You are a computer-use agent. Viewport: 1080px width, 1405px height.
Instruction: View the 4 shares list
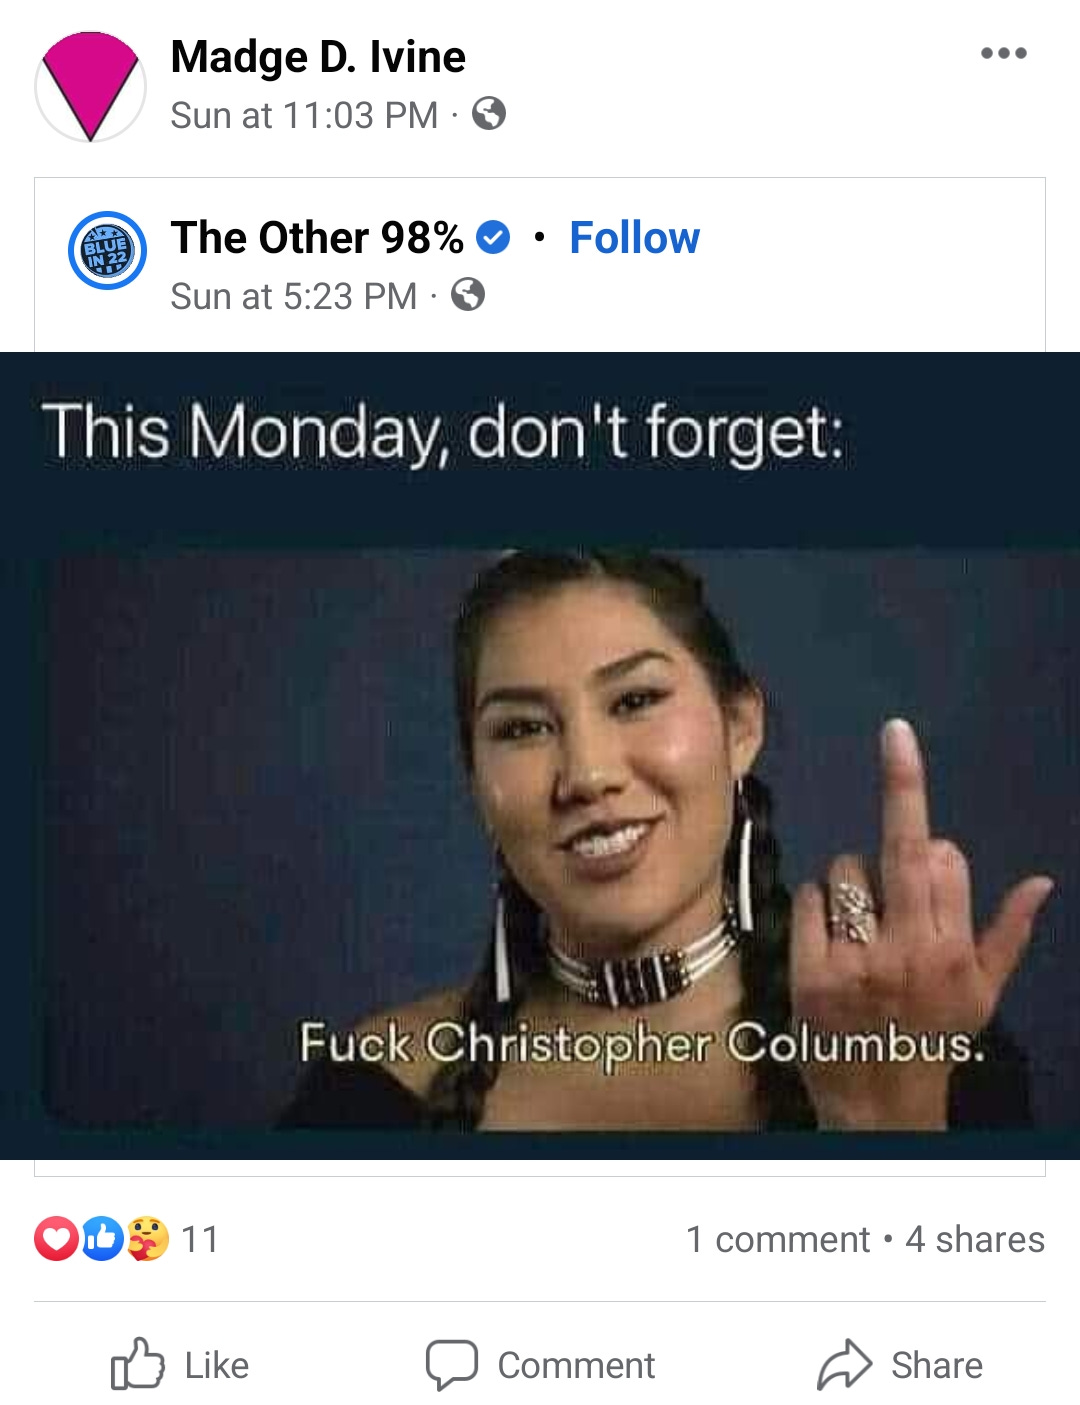975,1240
